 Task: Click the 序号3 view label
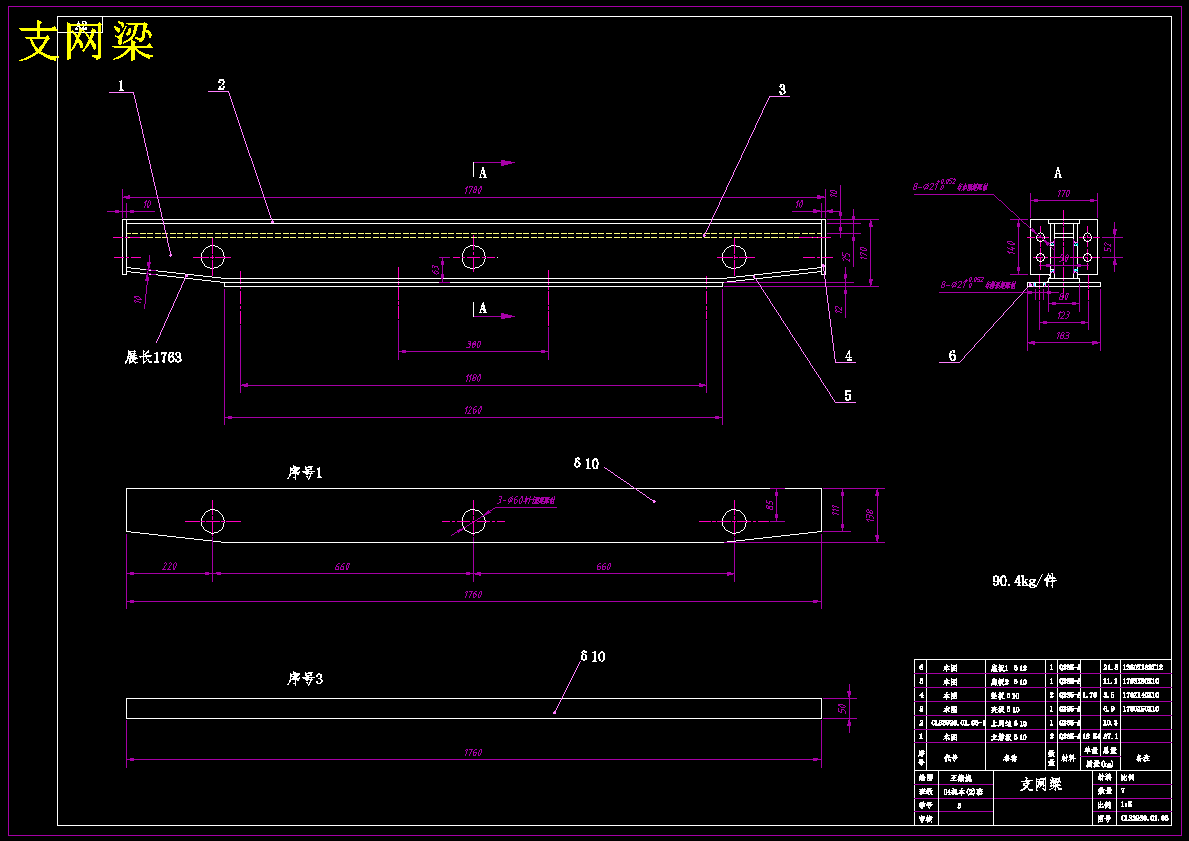pyautogui.click(x=305, y=679)
